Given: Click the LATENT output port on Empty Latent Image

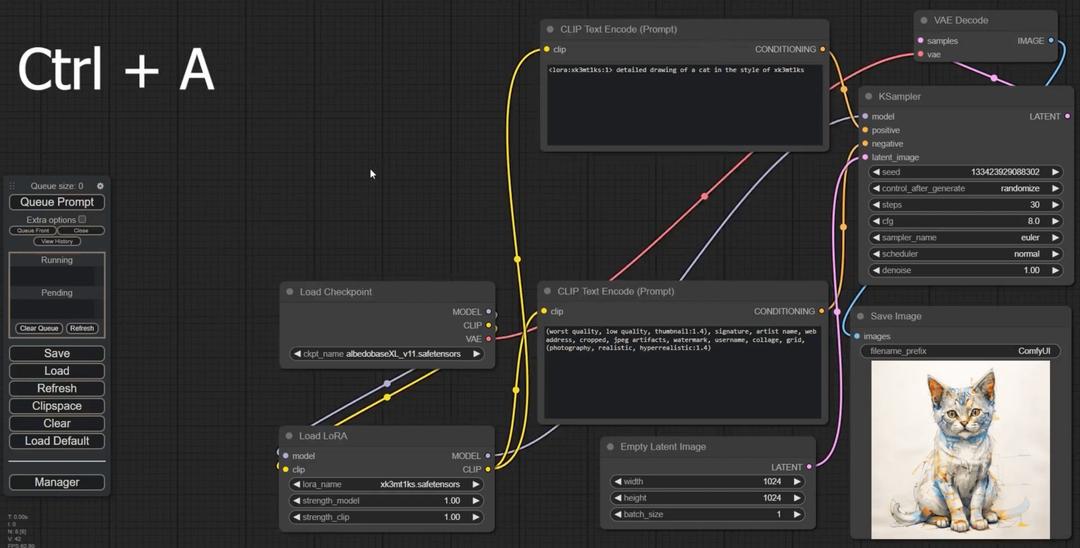Looking at the screenshot, I should pyautogui.click(x=809, y=467).
